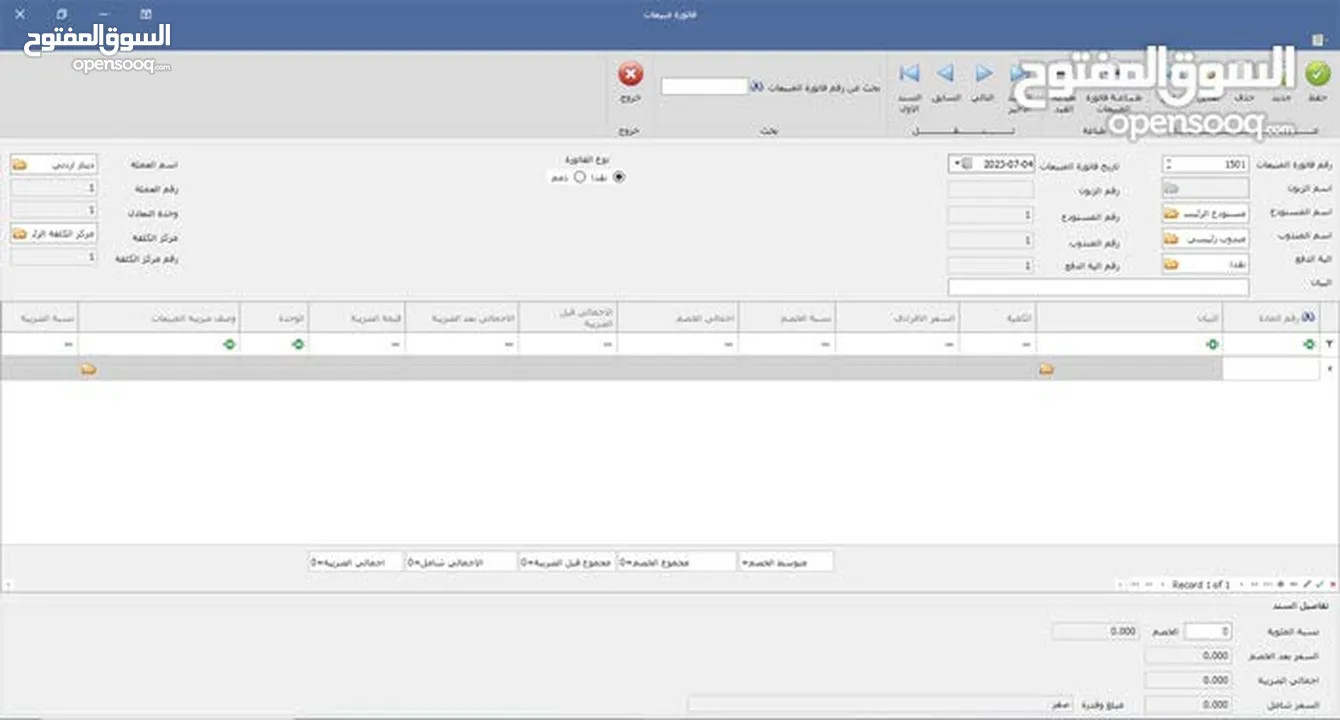This screenshot has height=720, width=1340.
Task: Open folder icon in cost center field
Action: coord(19,234)
